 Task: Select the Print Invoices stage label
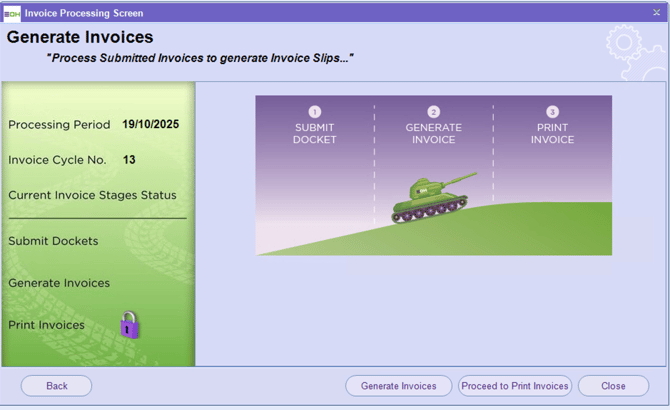[x=46, y=325]
